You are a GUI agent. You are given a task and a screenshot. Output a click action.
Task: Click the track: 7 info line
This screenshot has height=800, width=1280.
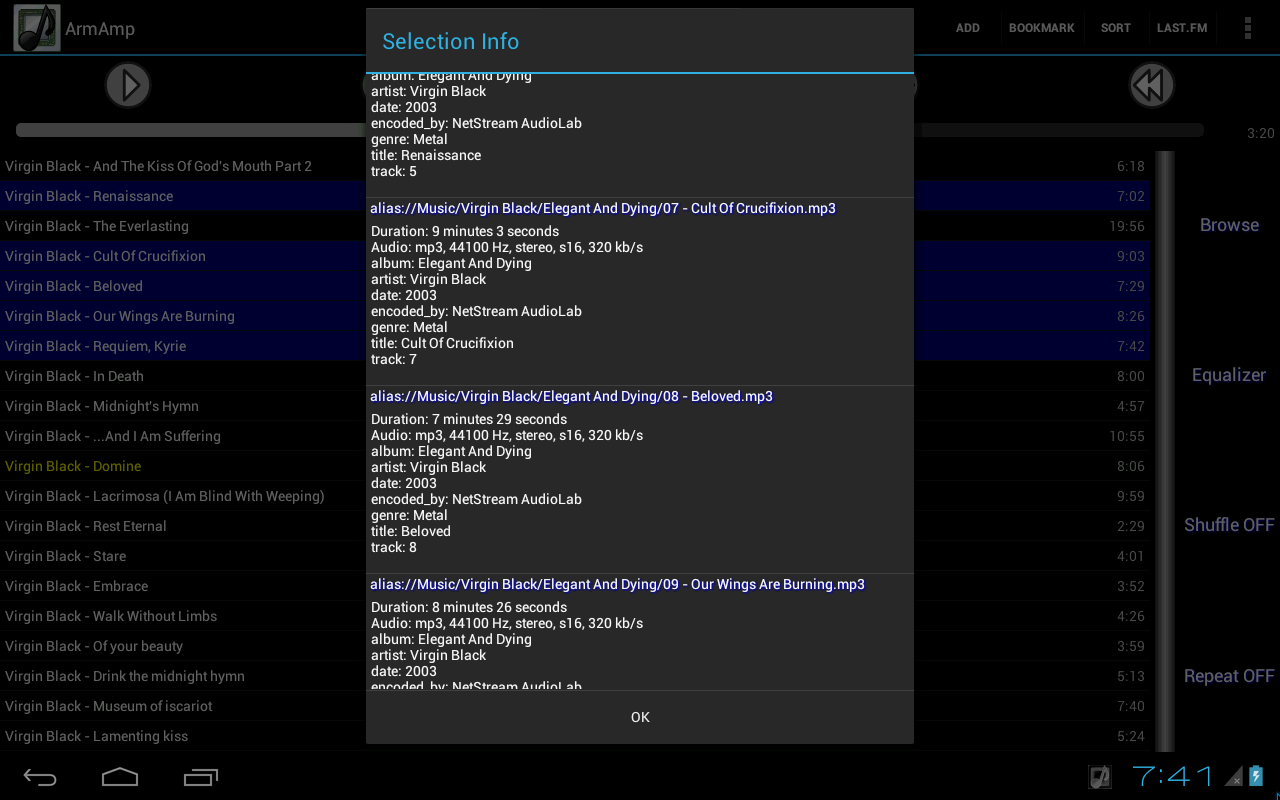(394, 359)
